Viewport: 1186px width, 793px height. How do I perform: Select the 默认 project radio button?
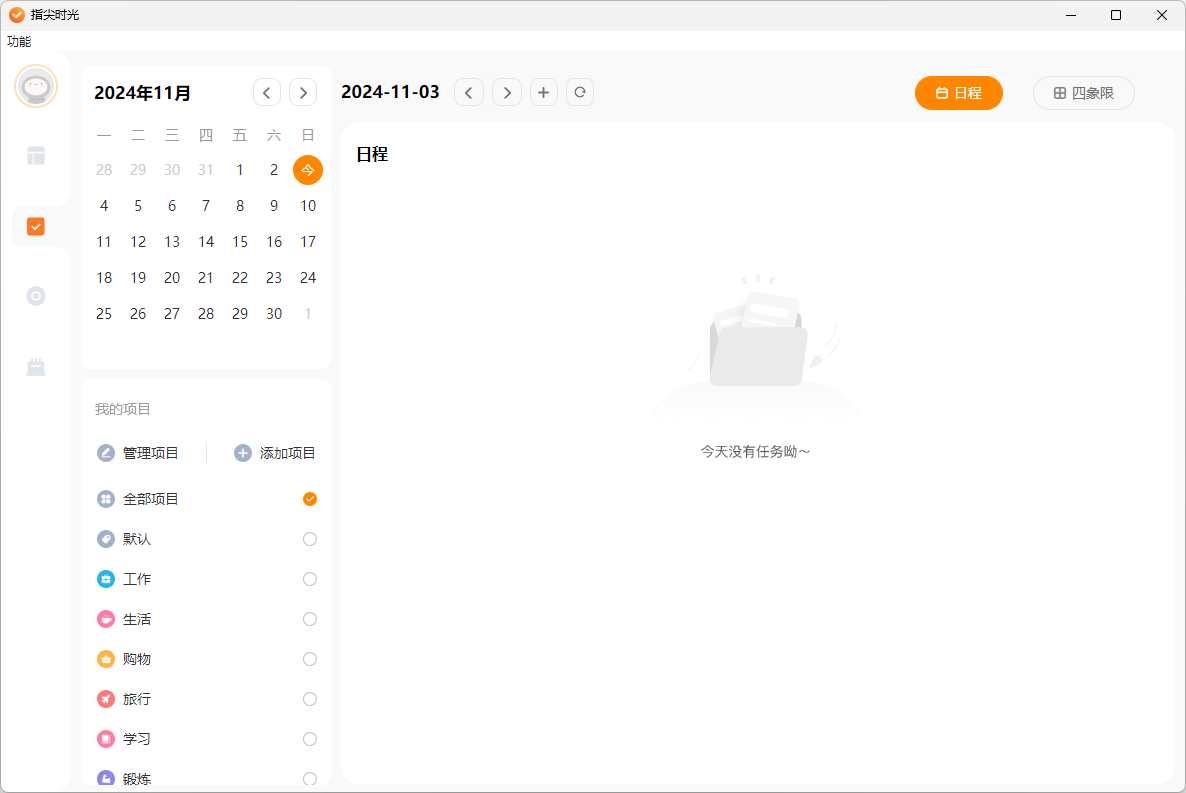(309, 539)
